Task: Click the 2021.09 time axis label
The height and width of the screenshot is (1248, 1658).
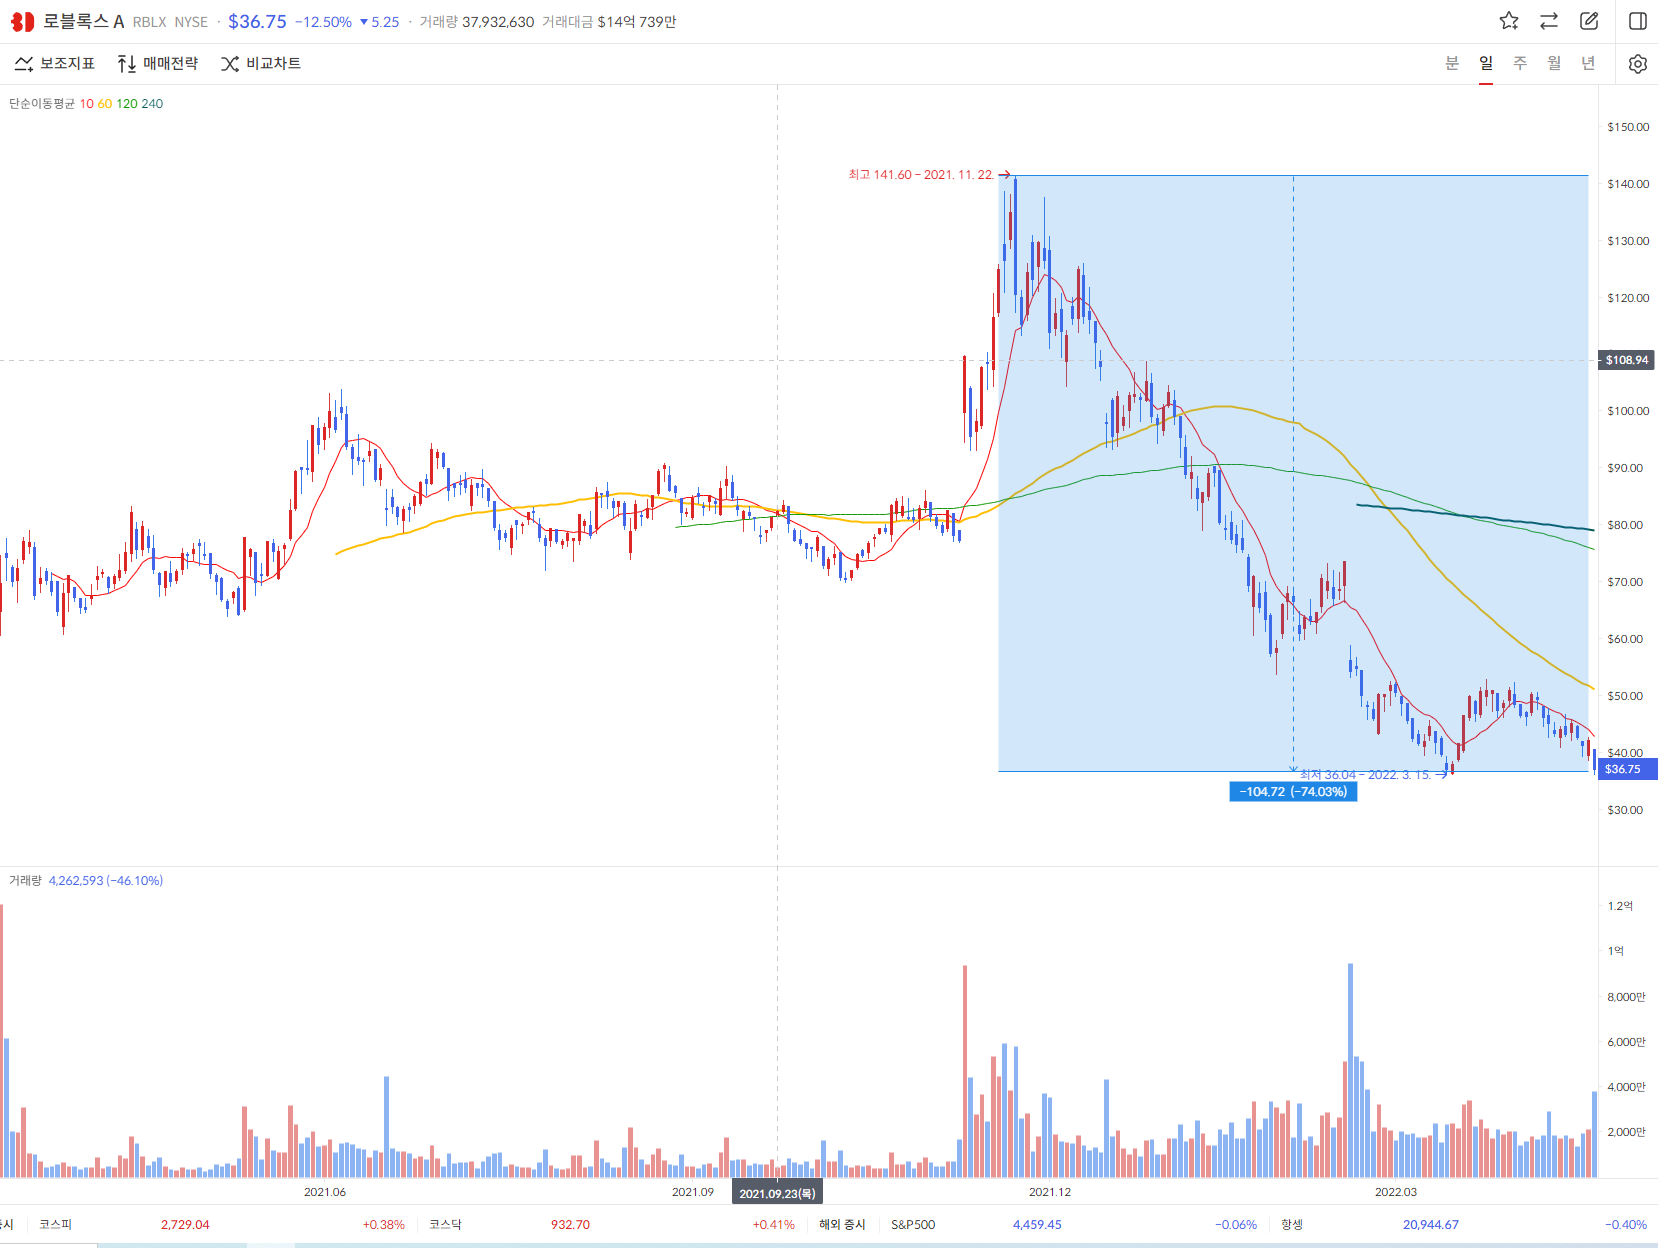Action: [x=693, y=1192]
